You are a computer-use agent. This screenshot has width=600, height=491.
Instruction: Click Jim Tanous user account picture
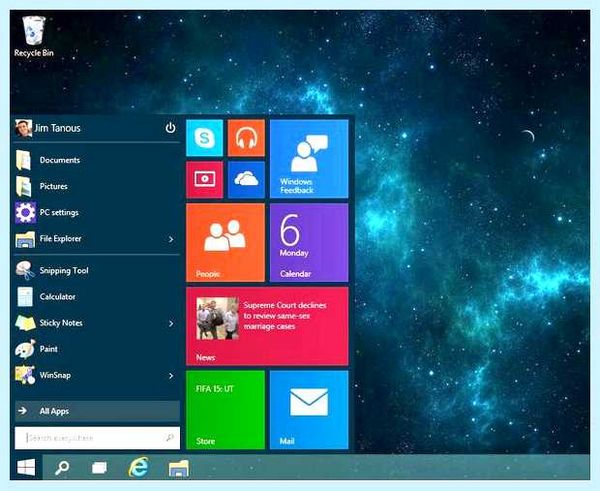tap(23, 128)
